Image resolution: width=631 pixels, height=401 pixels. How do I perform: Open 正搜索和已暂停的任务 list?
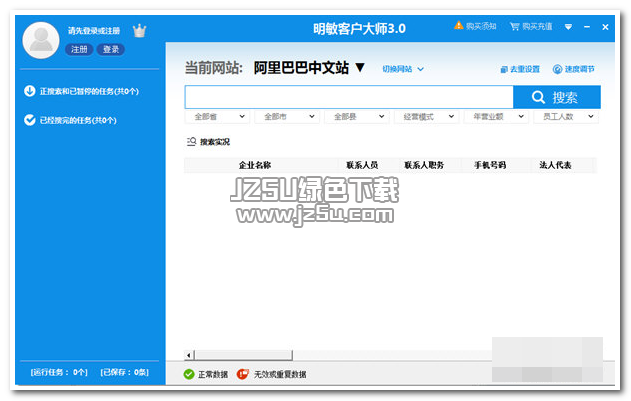[x=89, y=91]
